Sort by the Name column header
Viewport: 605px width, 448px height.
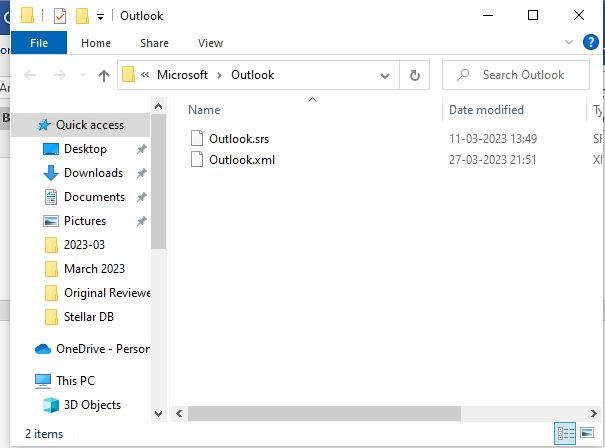[x=204, y=110]
